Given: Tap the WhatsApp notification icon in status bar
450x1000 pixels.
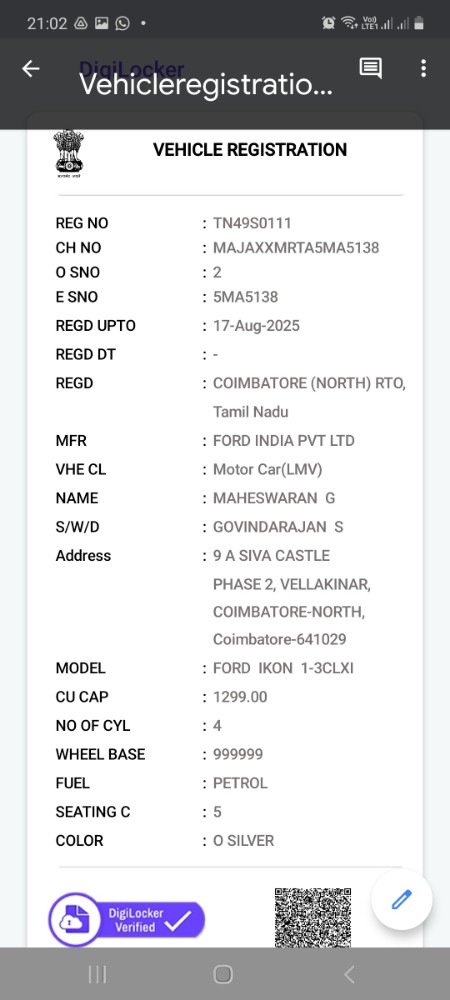Looking at the screenshot, I should tap(122, 23).
